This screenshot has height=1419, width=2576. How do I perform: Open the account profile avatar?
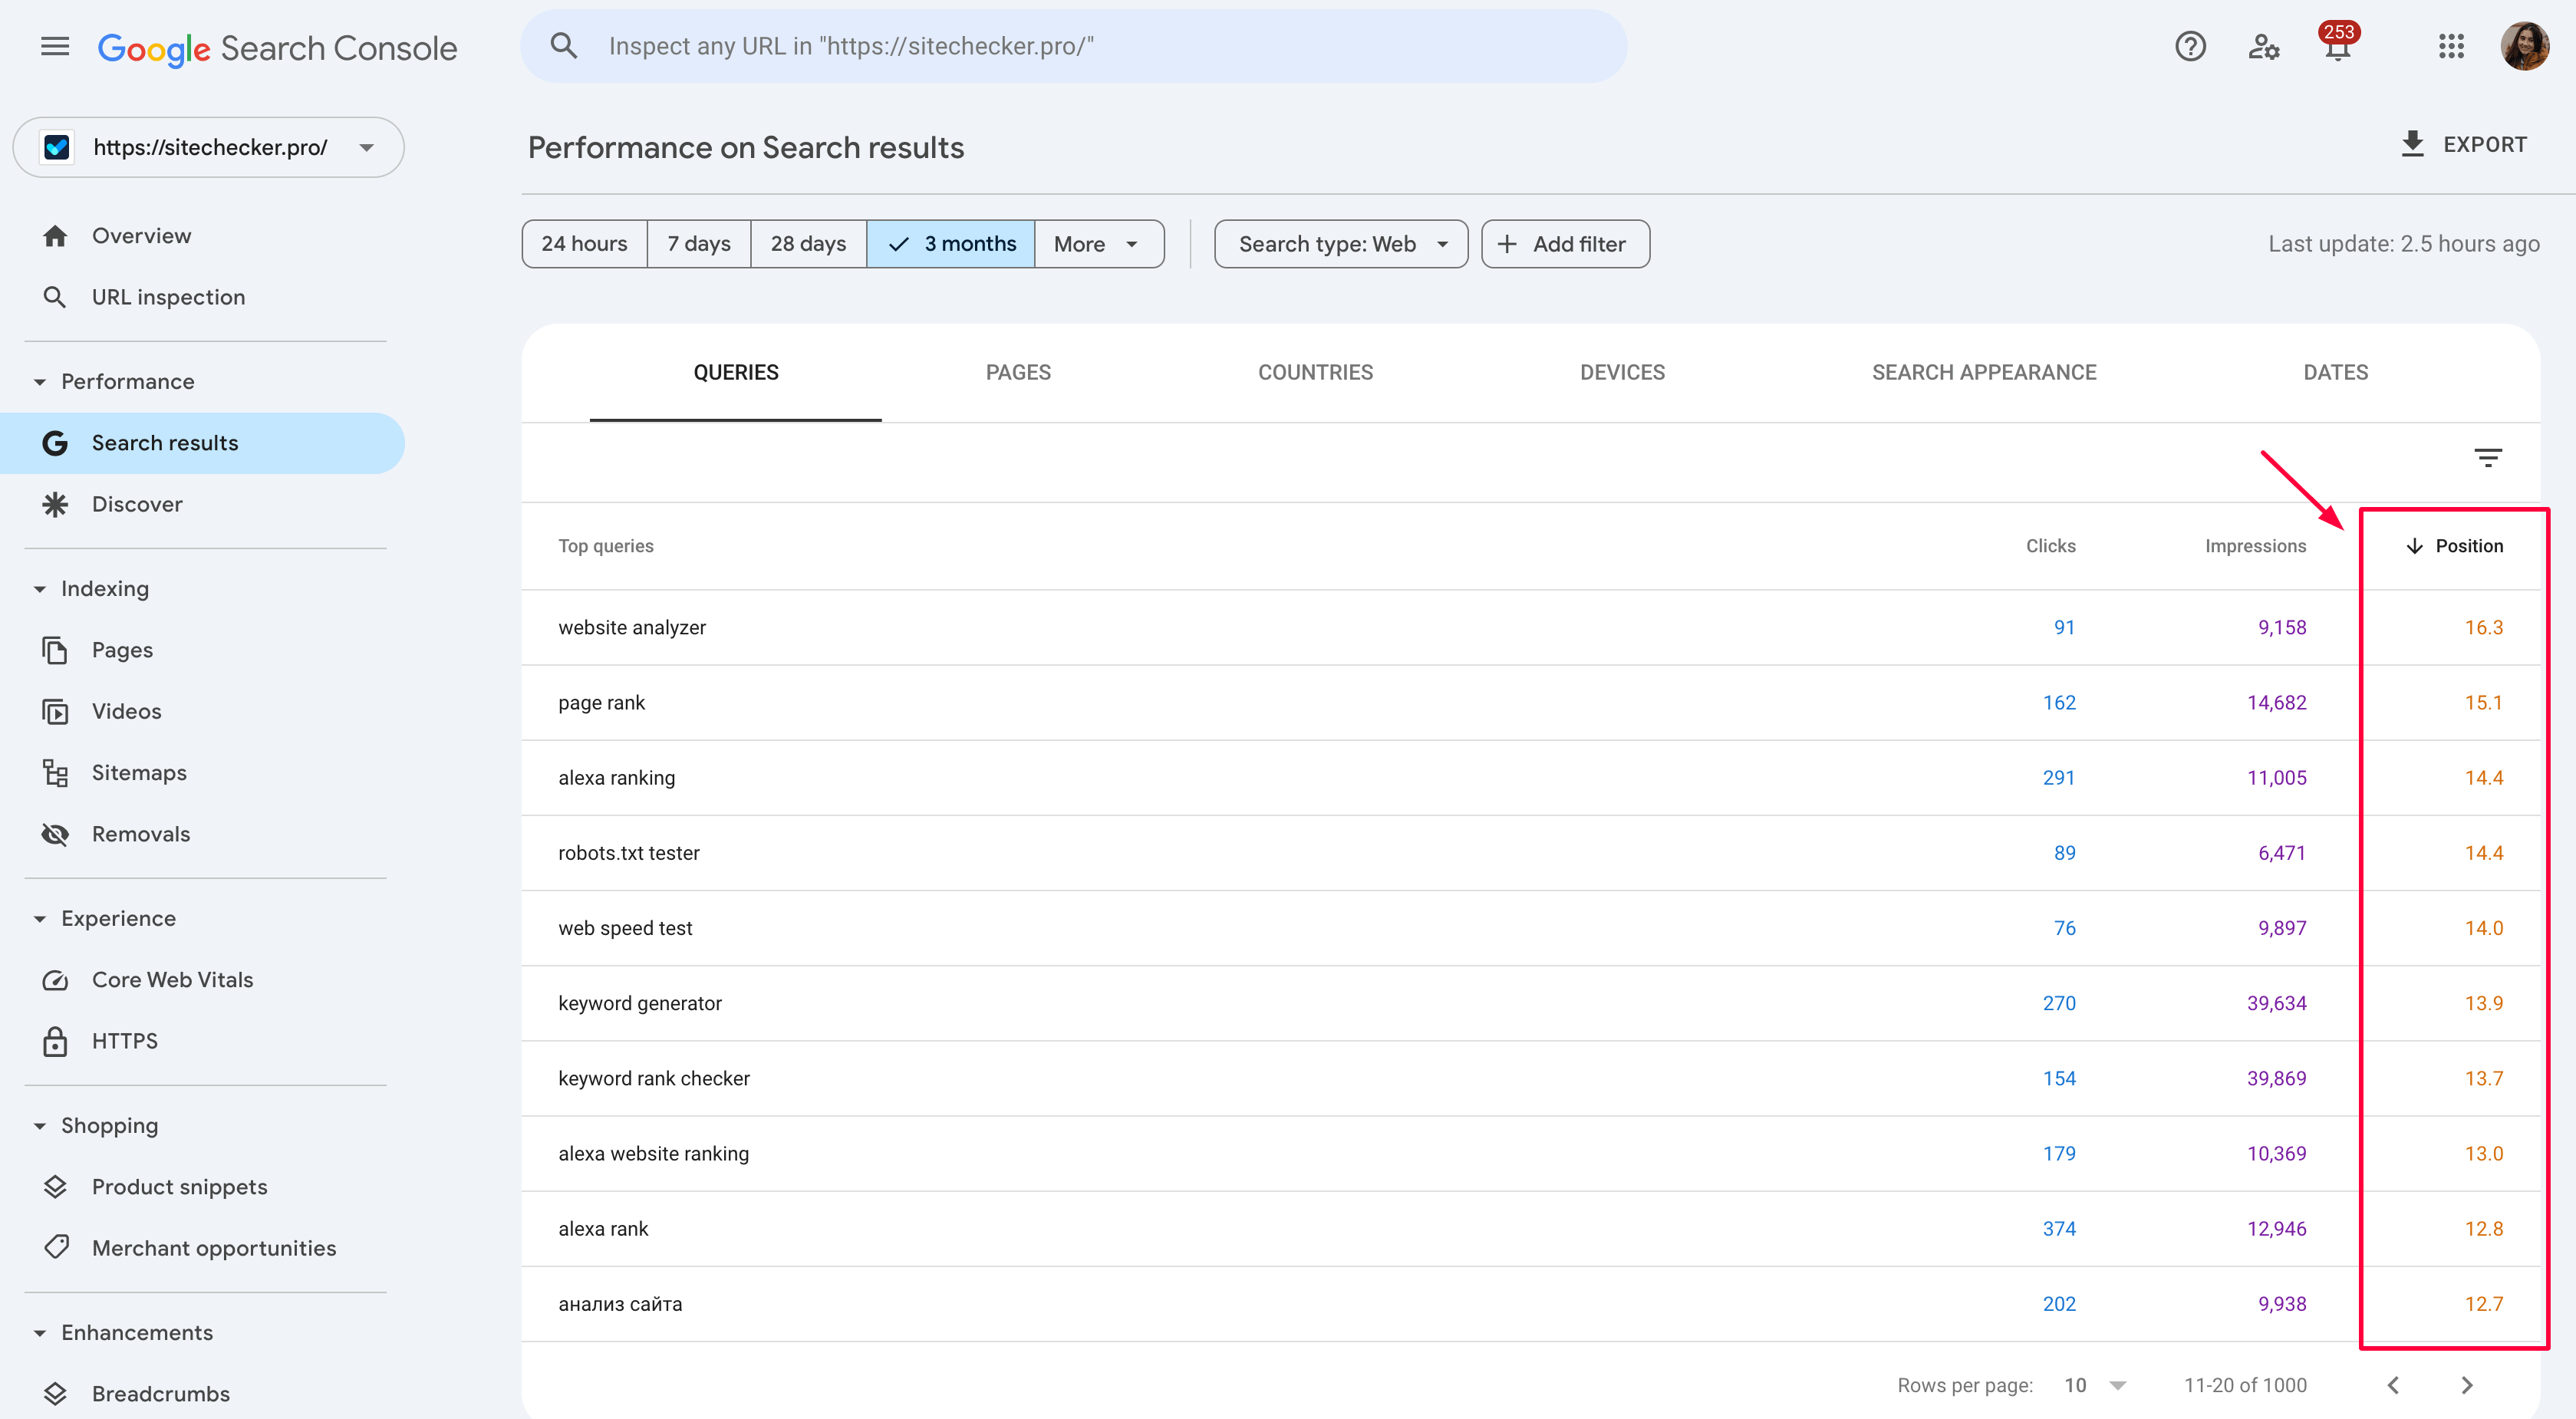click(x=2524, y=46)
